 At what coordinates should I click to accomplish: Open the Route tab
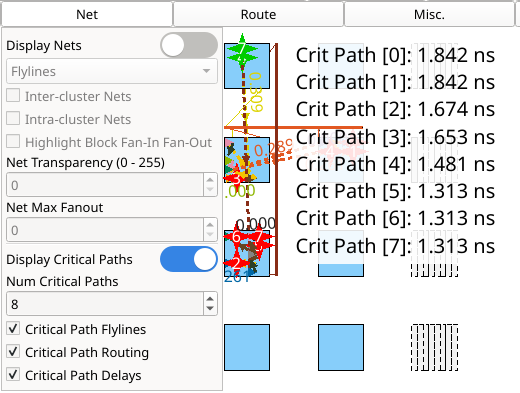coord(258,14)
